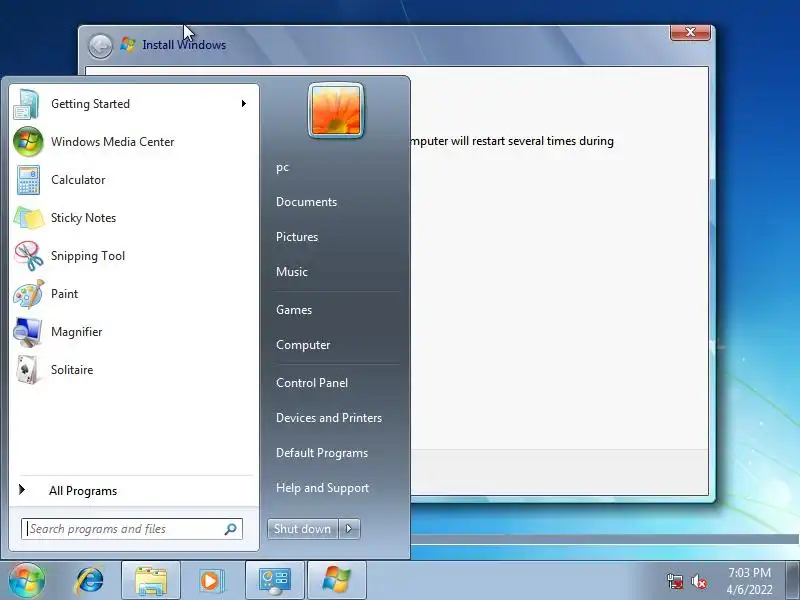Click the Search programs and files box
Screen dimensions: 800x600
point(132,529)
